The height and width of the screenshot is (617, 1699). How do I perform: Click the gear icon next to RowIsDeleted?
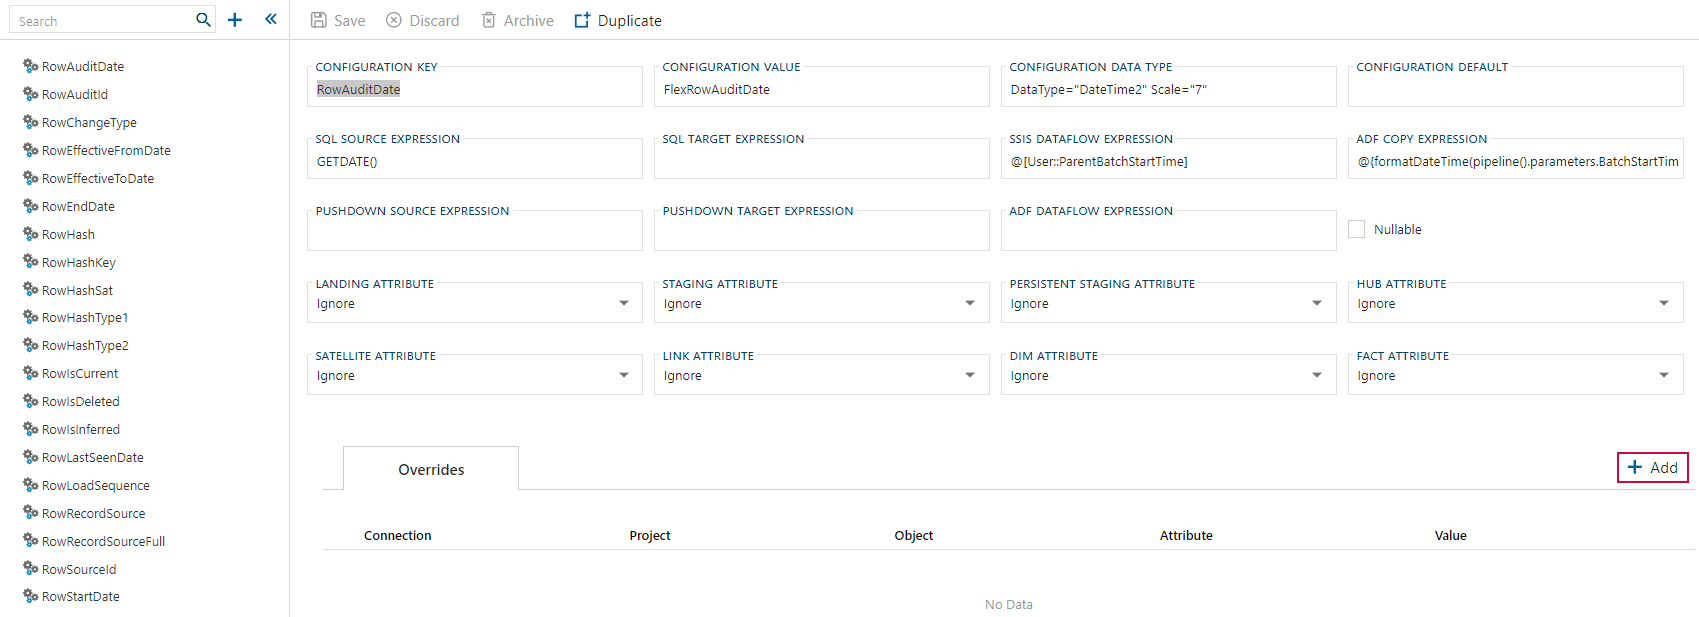click(31, 401)
